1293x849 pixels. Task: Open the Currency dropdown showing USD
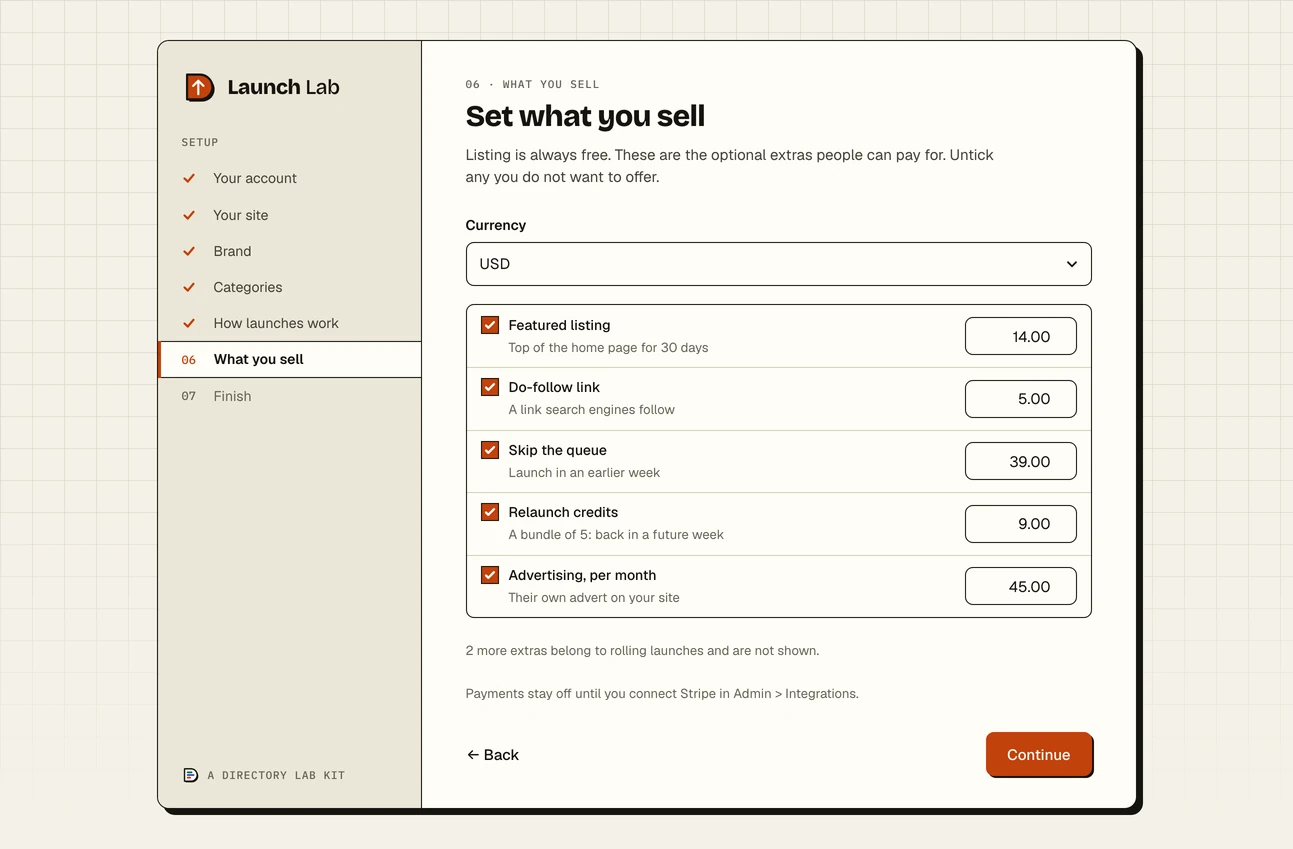778,264
